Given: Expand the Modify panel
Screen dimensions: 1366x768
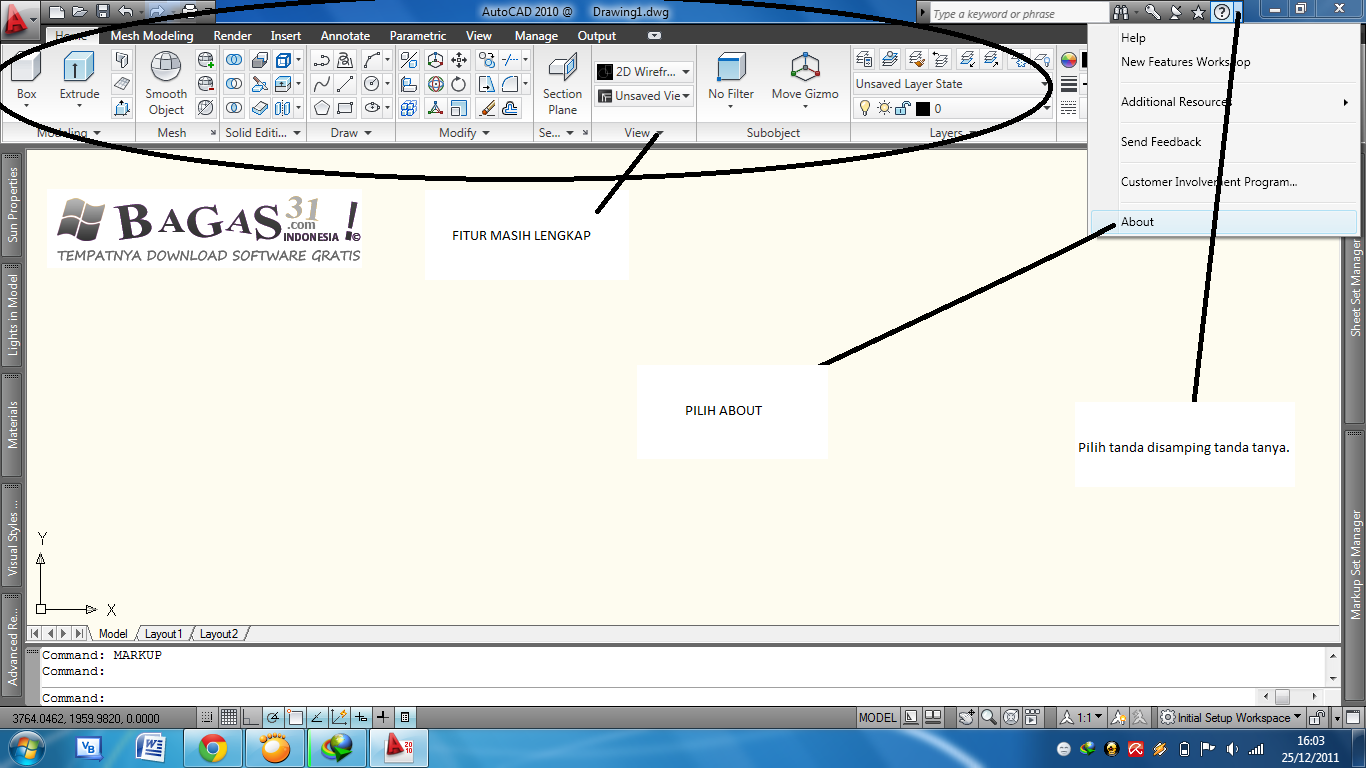Looking at the screenshot, I should click(465, 133).
